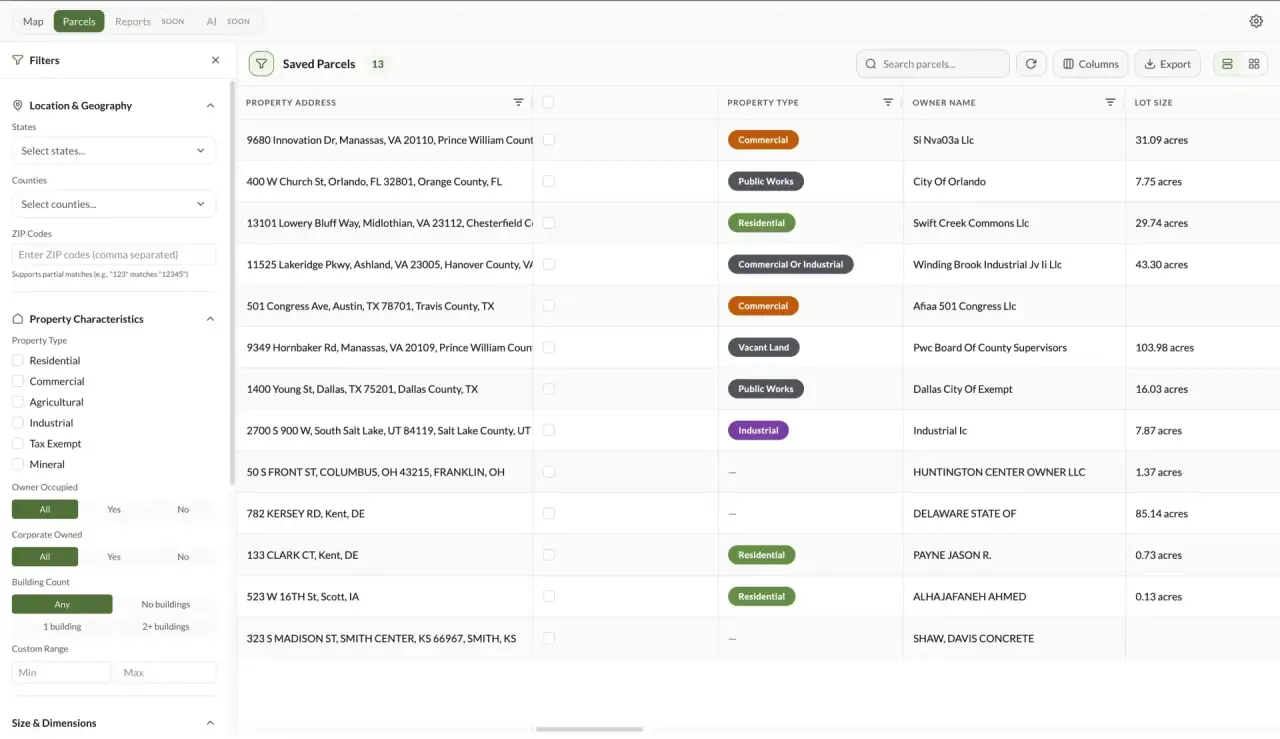Click the horizontal table scrollbar
The width and height of the screenshot is (1280, 739).
pyautogui.click(x=589, y=730)
